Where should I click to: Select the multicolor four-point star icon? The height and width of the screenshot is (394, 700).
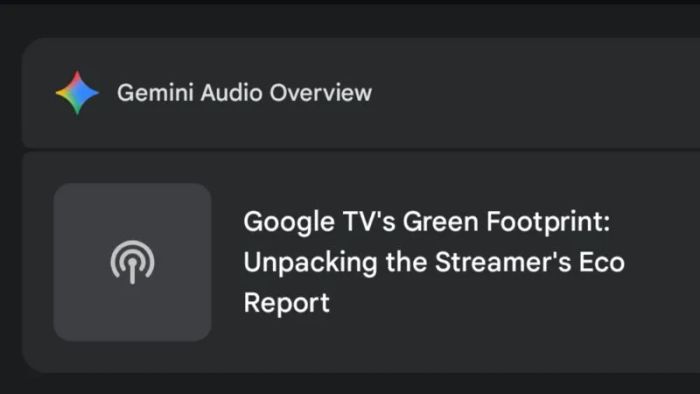[77, 92]
